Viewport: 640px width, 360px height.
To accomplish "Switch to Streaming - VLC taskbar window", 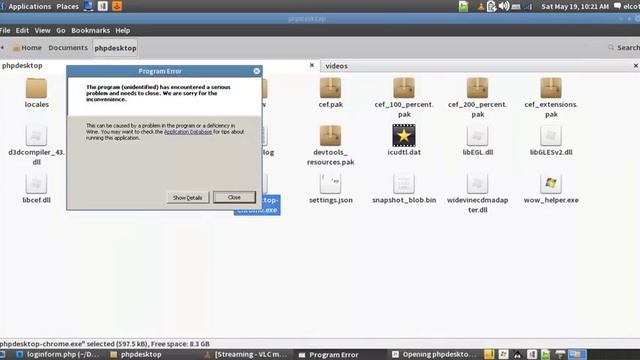I will pyautogui.click(x=246, y=354).
